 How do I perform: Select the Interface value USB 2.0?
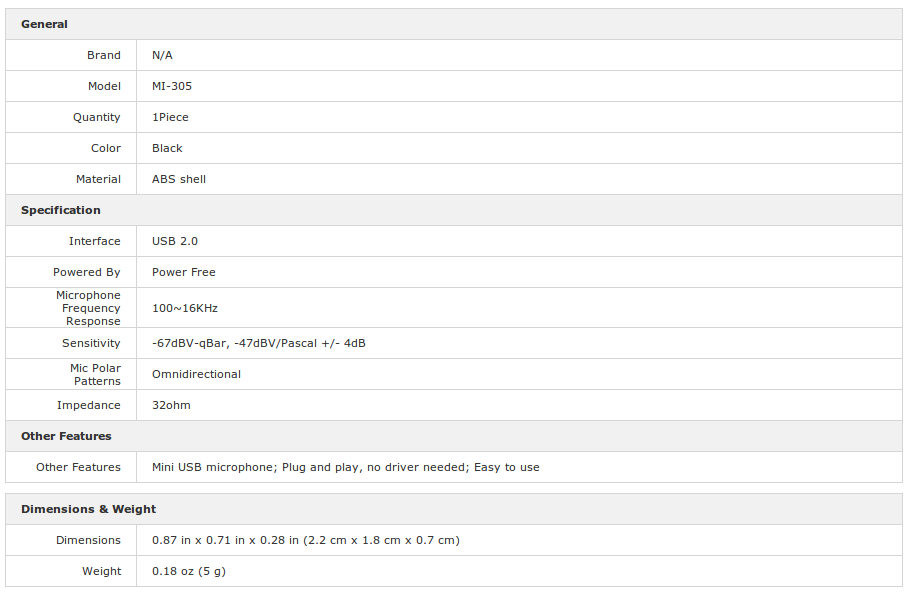coord(174,241)
